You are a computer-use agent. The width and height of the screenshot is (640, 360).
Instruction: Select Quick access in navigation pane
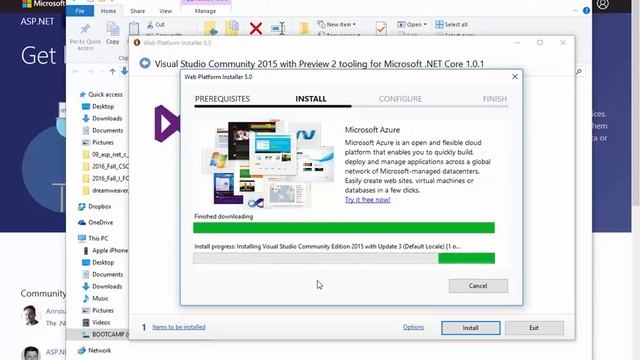click(101, 94)
